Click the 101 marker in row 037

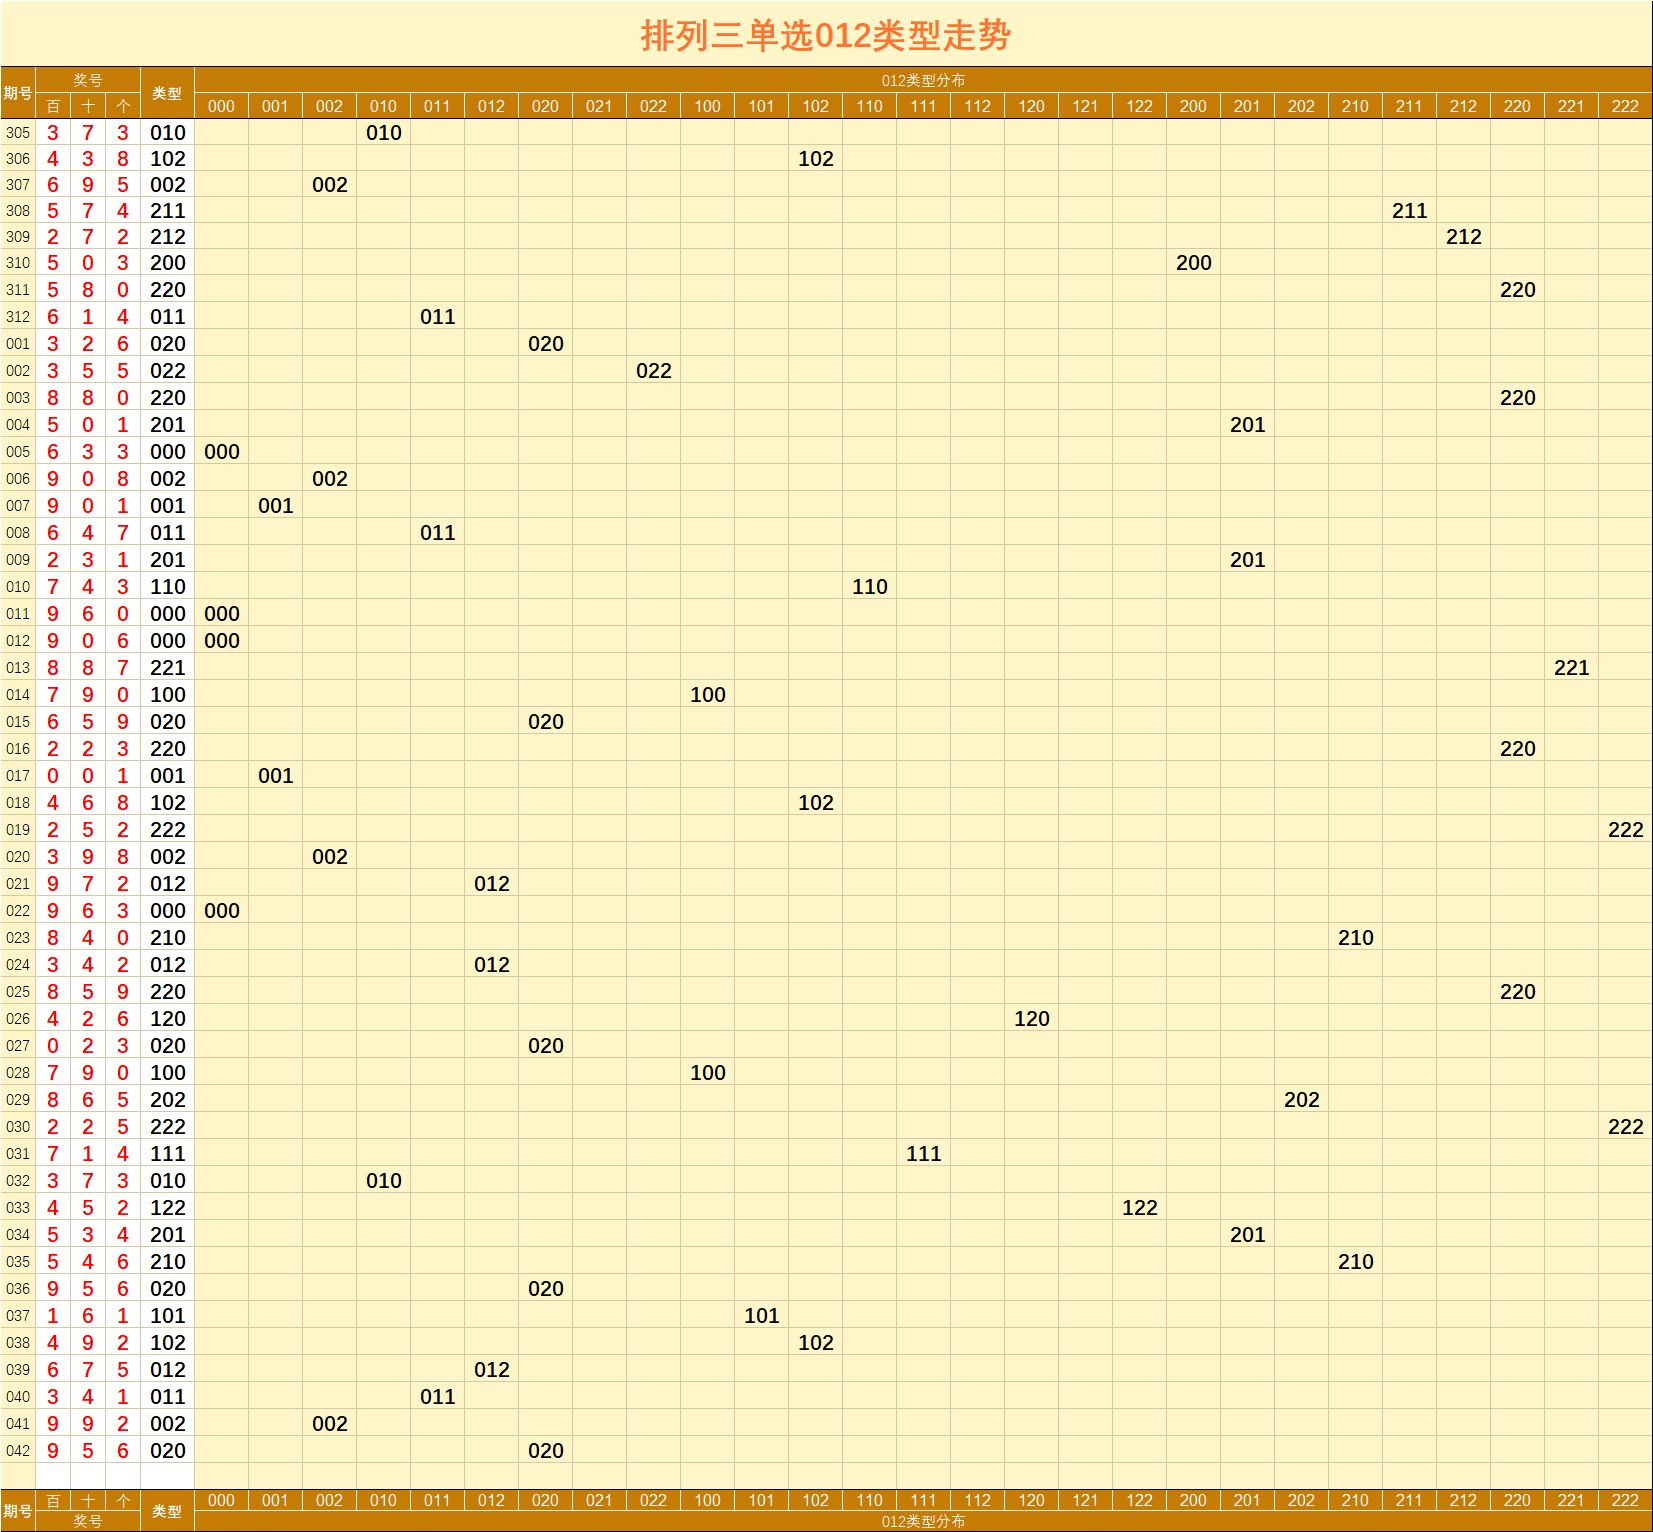762,1315
